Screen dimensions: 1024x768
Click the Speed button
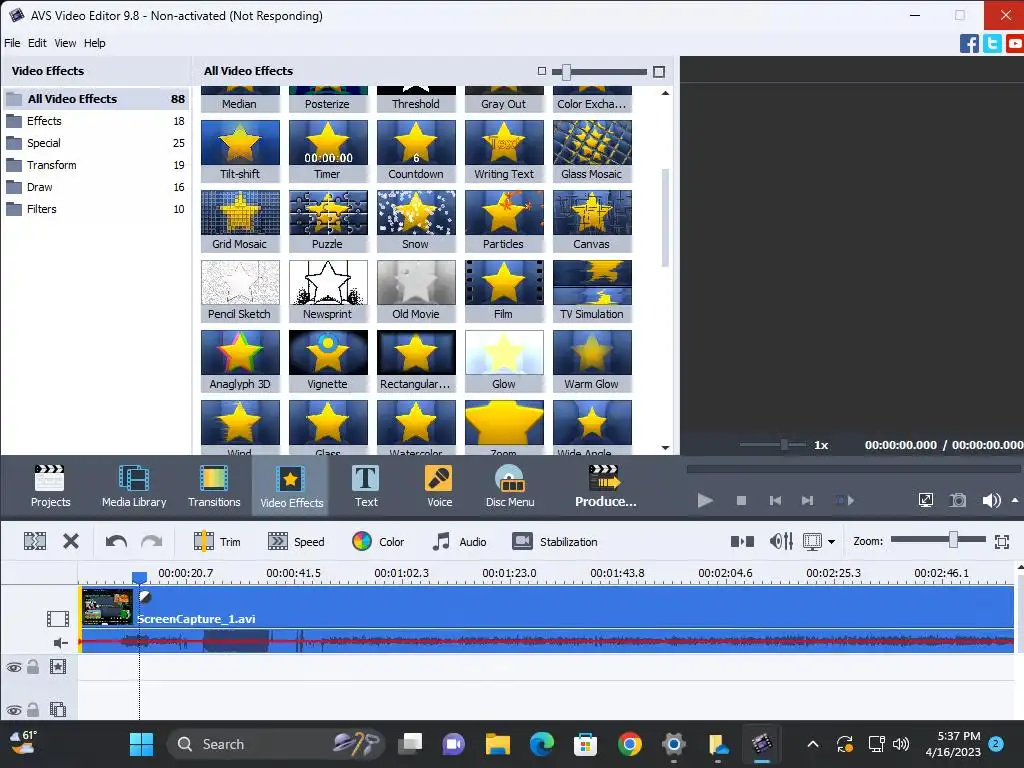(296, 541)
